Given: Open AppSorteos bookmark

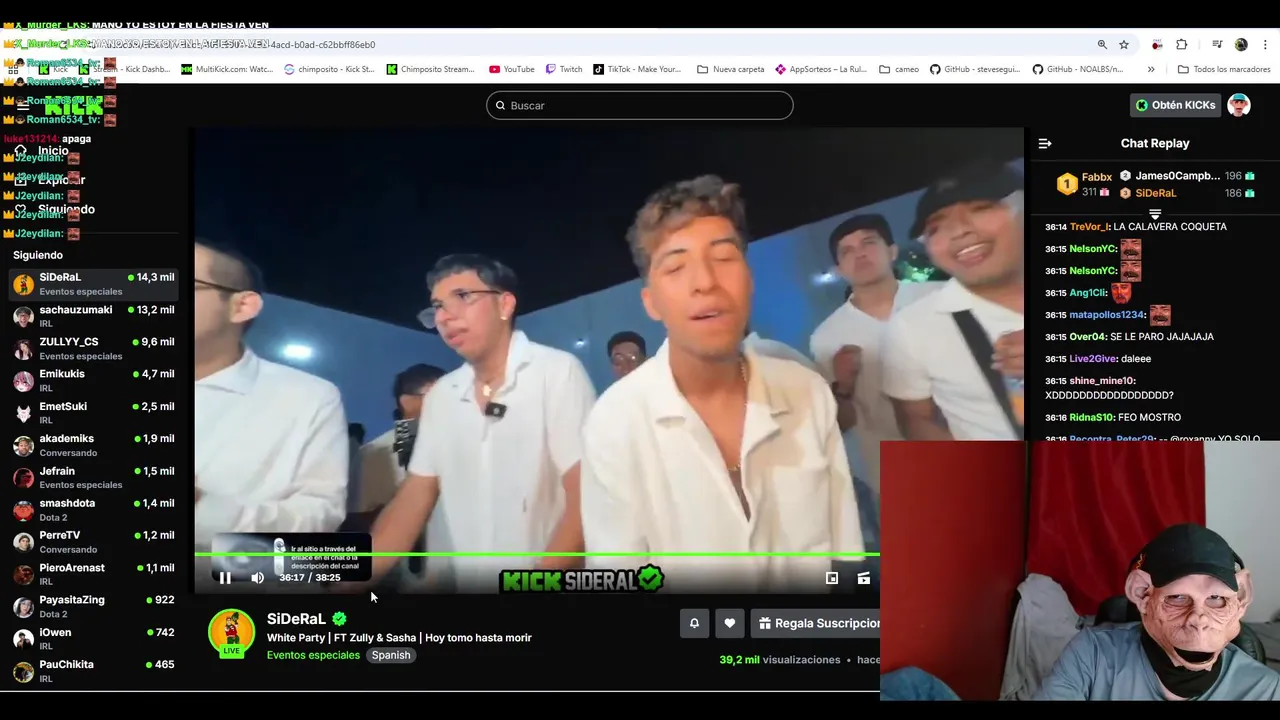Looking at the screenshot, I should click(821, 69).
